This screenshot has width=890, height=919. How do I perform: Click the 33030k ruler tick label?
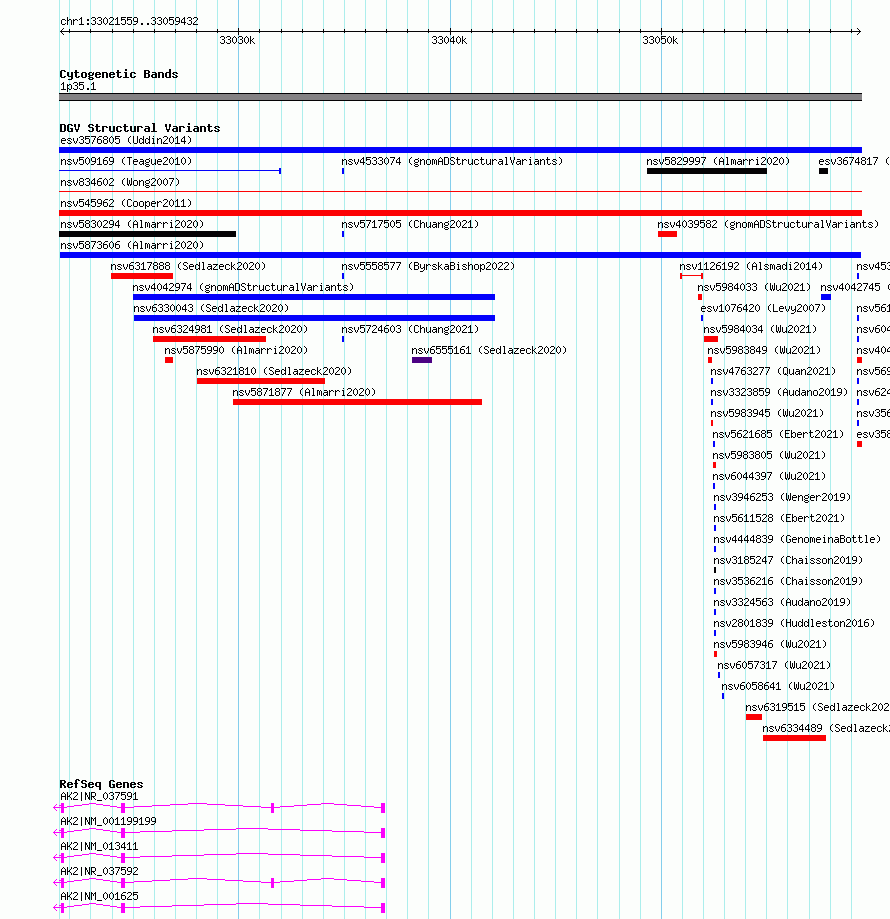click(x=237, y=40)
